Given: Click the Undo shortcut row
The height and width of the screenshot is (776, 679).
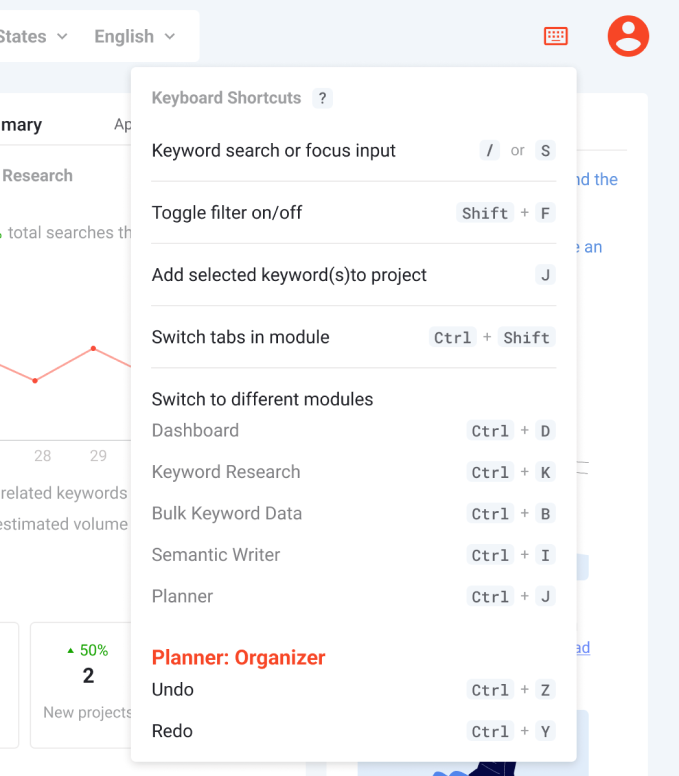Looking at the screenshot, I should 353,689.
